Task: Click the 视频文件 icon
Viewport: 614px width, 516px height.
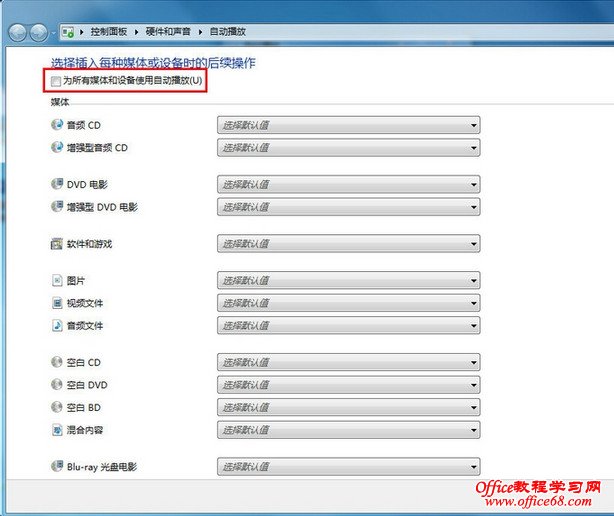Action: [57, 303]
